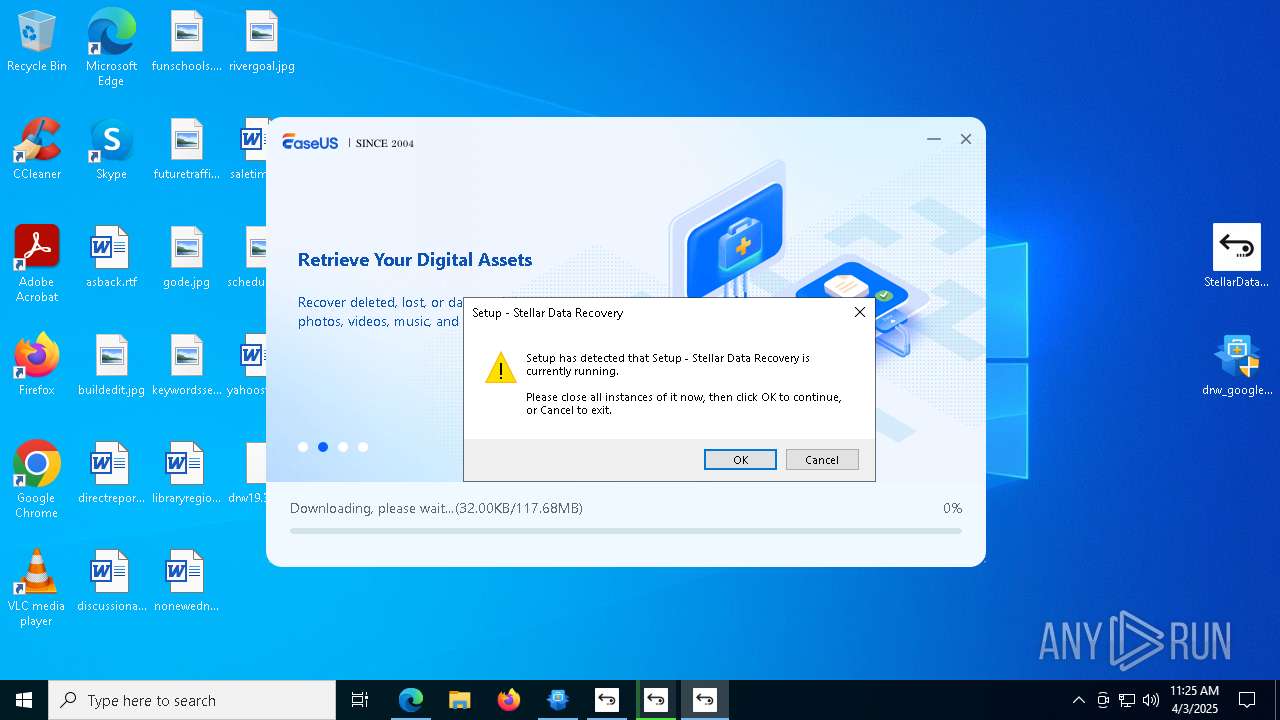Open the Skype desktop shortcut
Viewport: 1280px width, 720px height.
coord(111,149)
